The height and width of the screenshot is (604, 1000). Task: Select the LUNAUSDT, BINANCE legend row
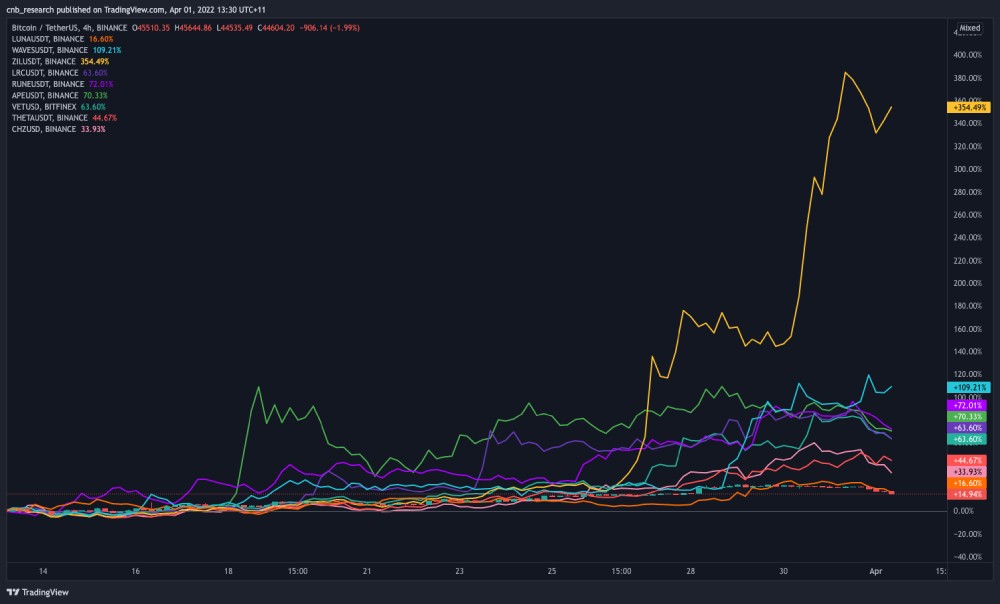click(x=62, y=39)
